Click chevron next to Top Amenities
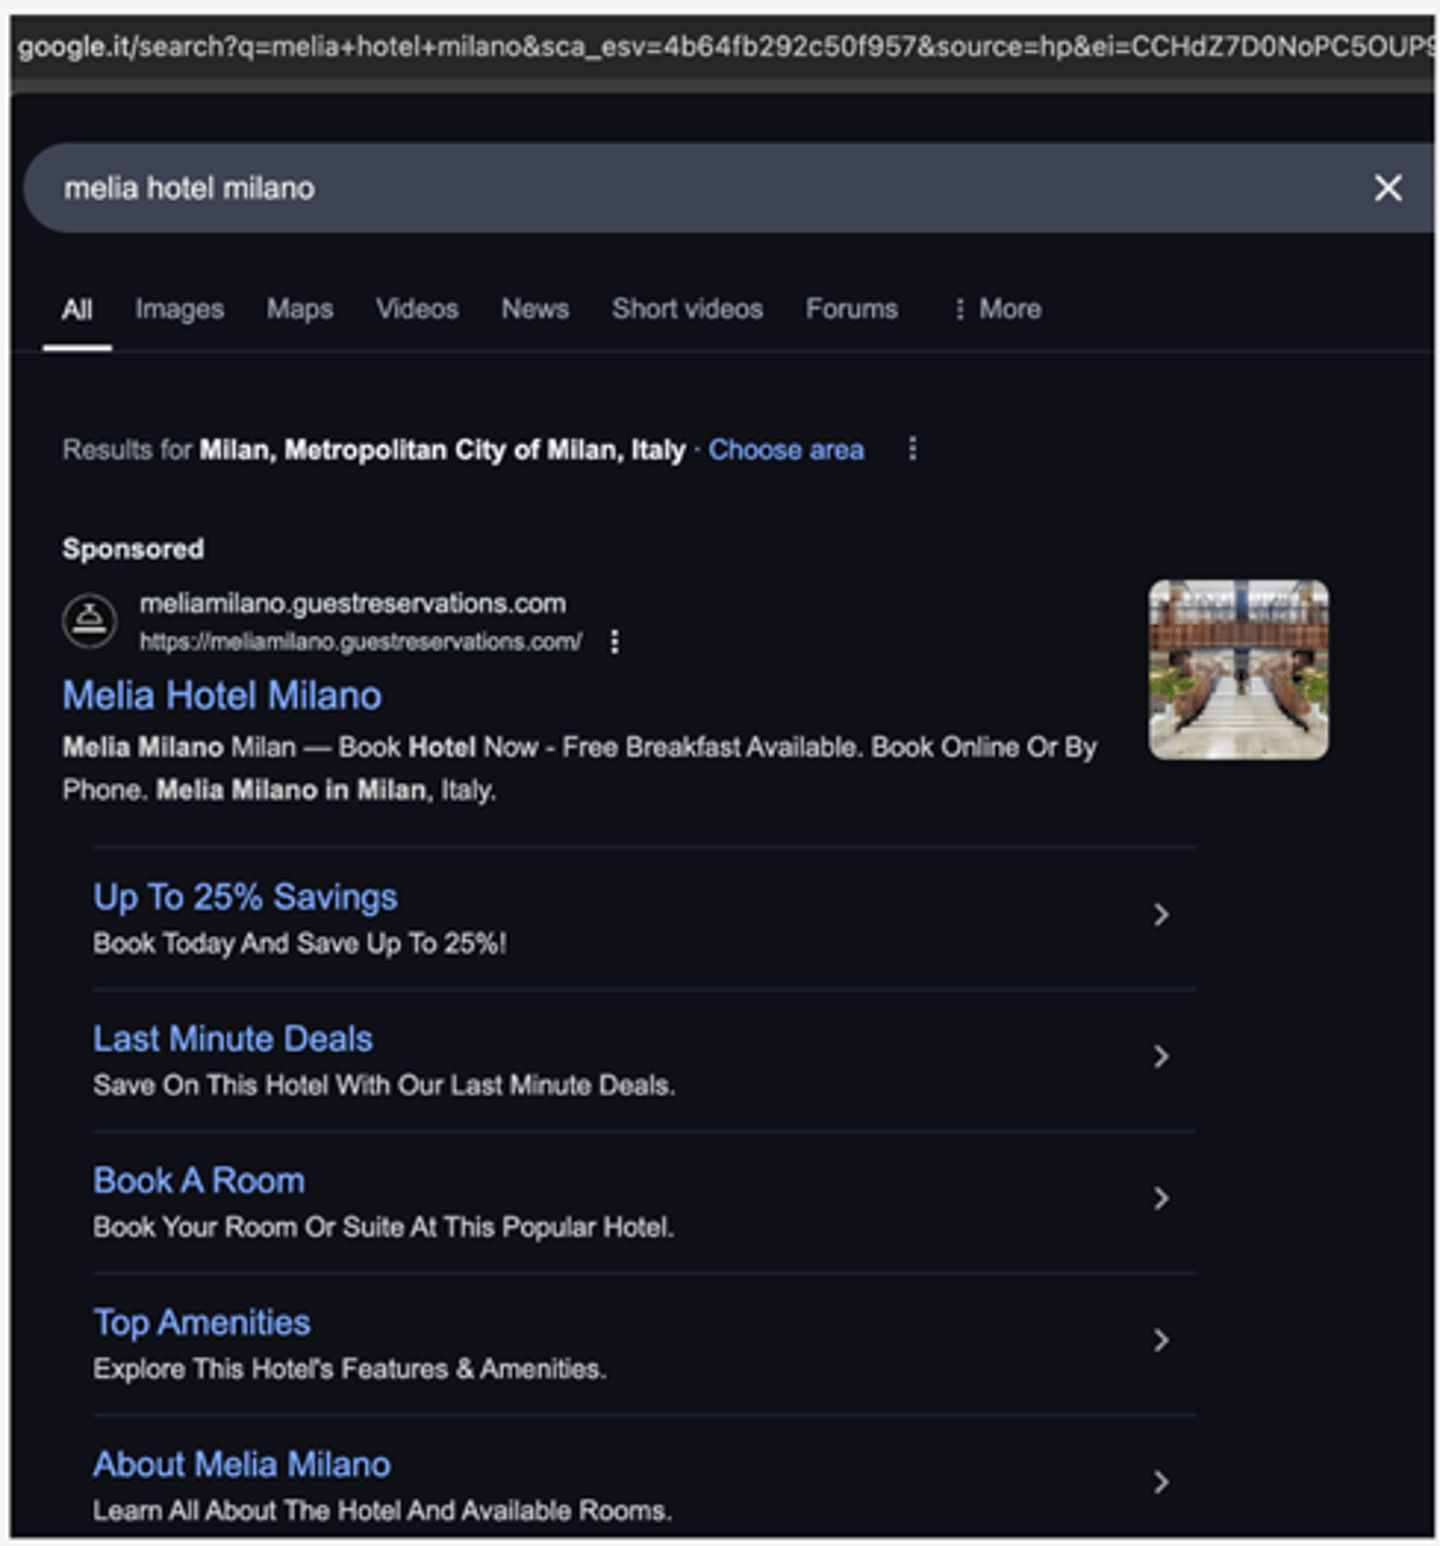The height and width of the screenshot is (1546, 1440). [x=1161, y=1341]
